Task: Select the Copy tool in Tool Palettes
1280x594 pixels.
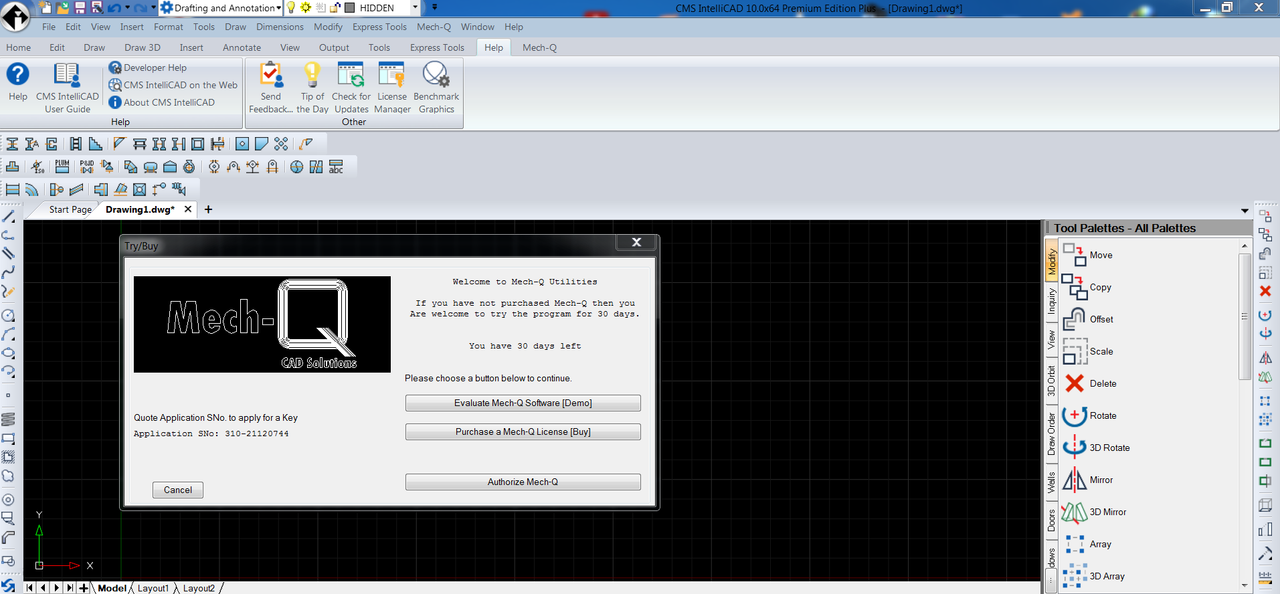Action: (1087, 287)
